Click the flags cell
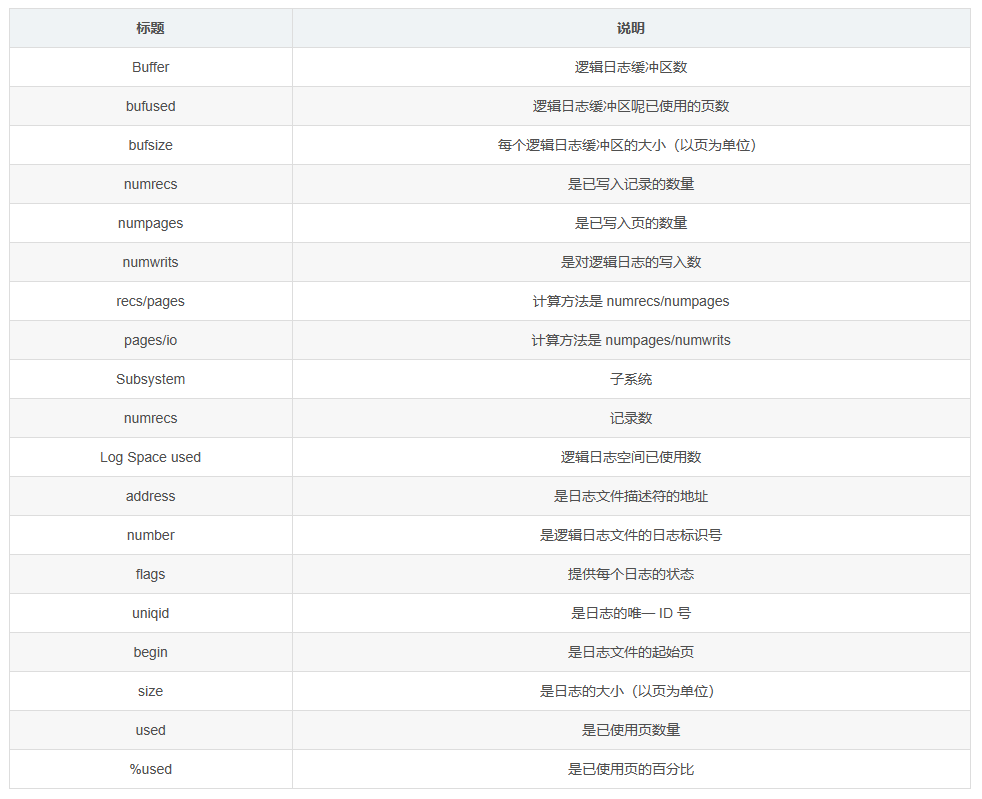The image size is (982, 799). tap(150, 574)
